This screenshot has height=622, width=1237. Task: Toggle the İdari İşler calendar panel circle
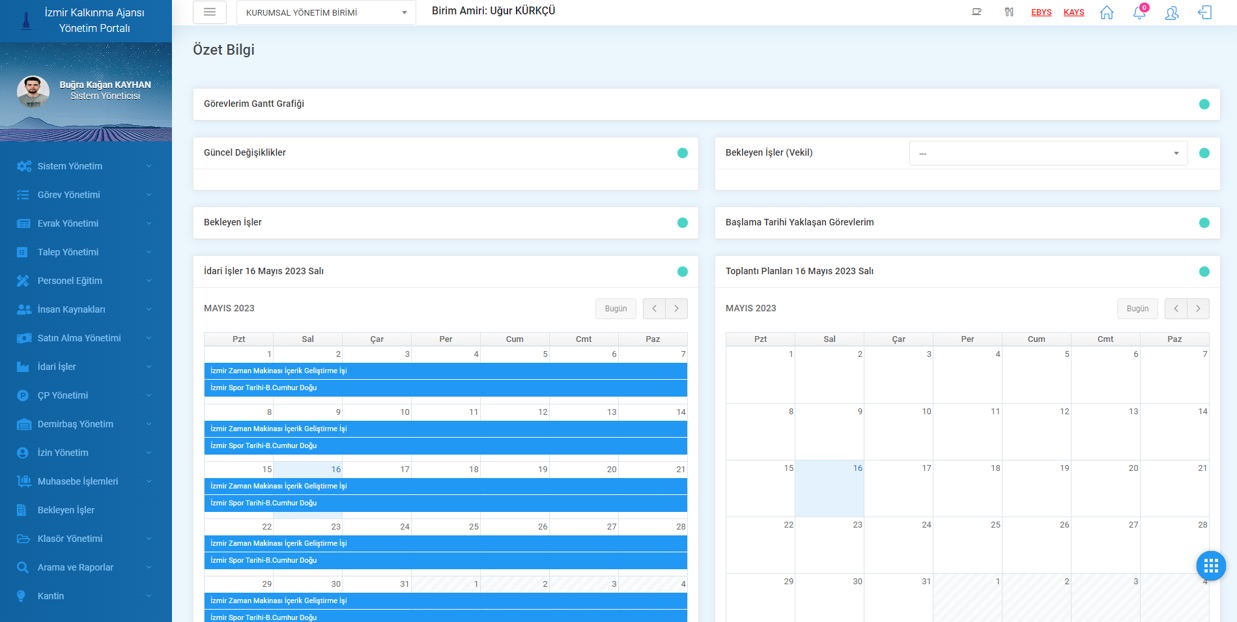point(682,271)
